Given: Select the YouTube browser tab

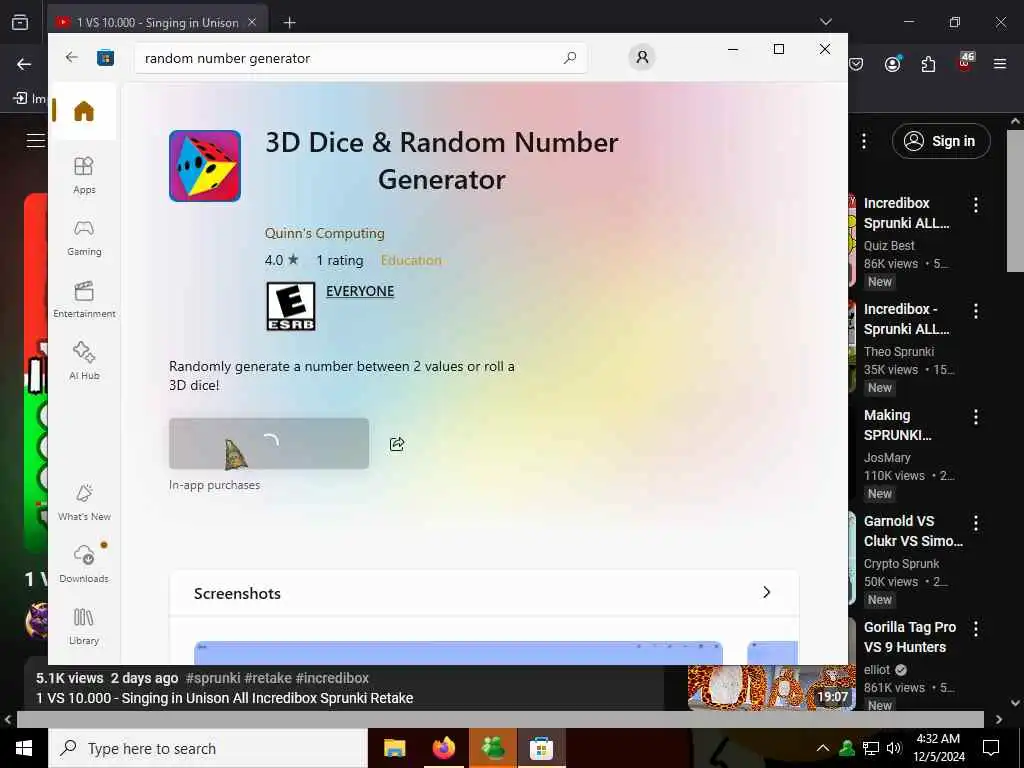Looking at the screenshot, I should [x=157, y=22].
